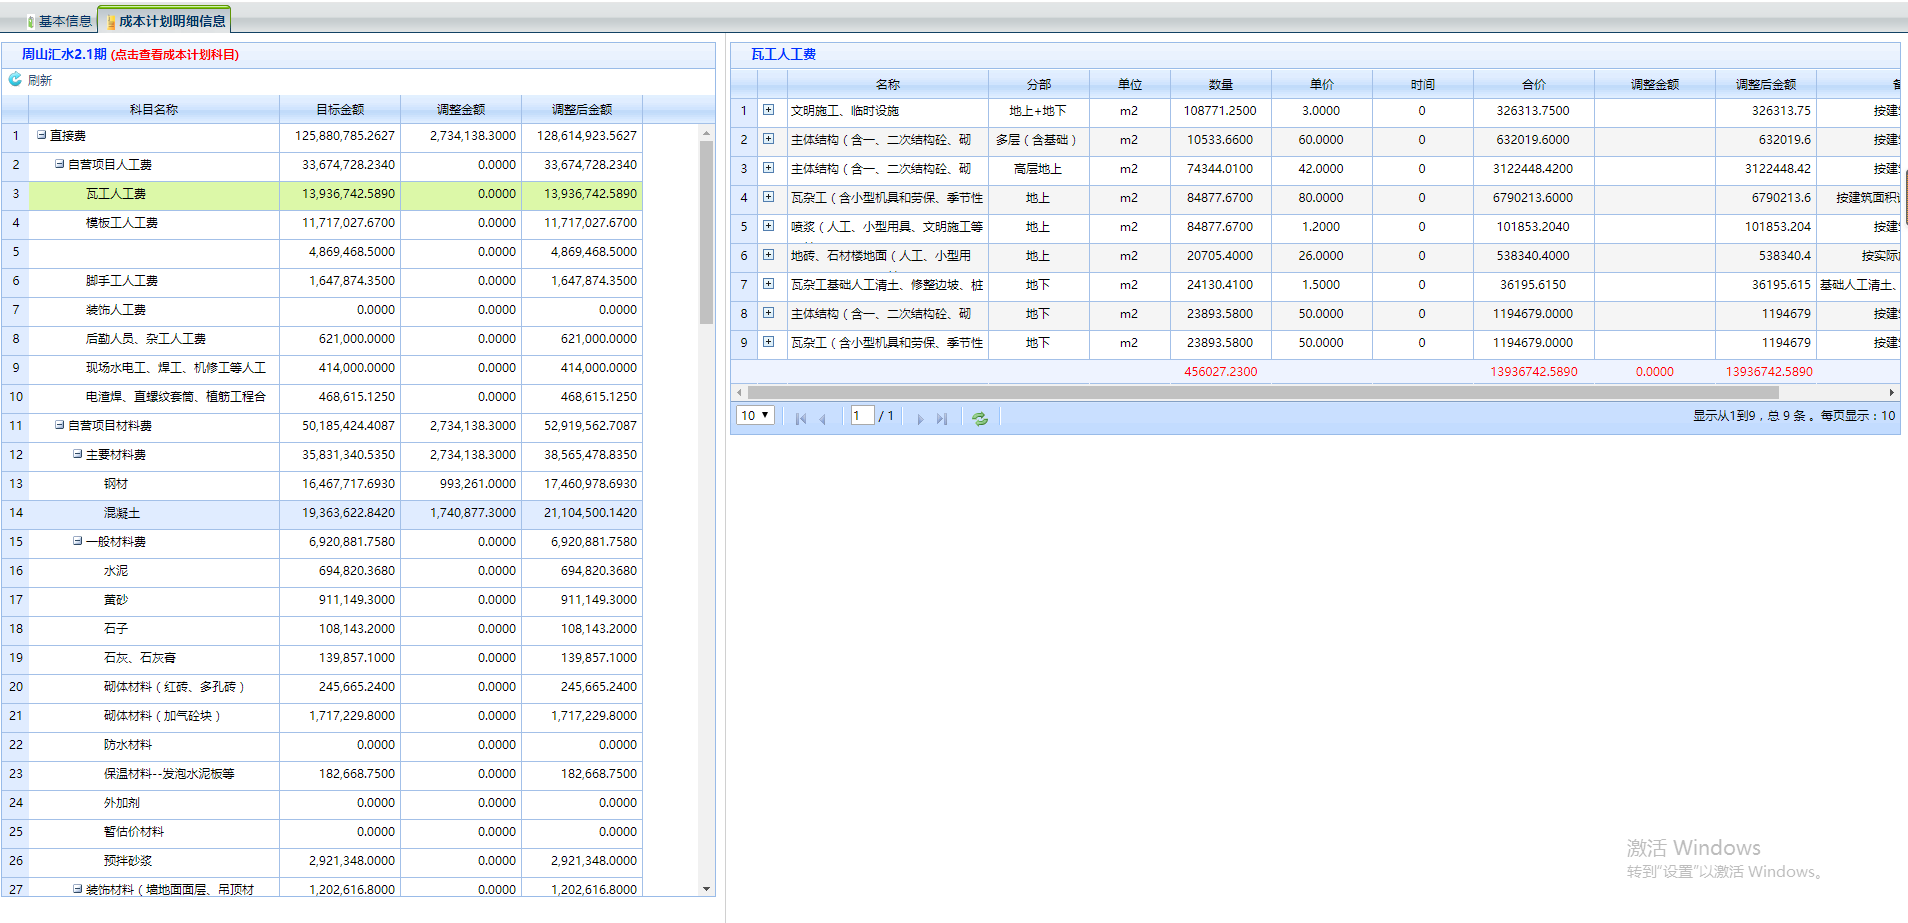Click the left tree scrollbar down arrow
1908x923 pixels.
click(706, 888)
